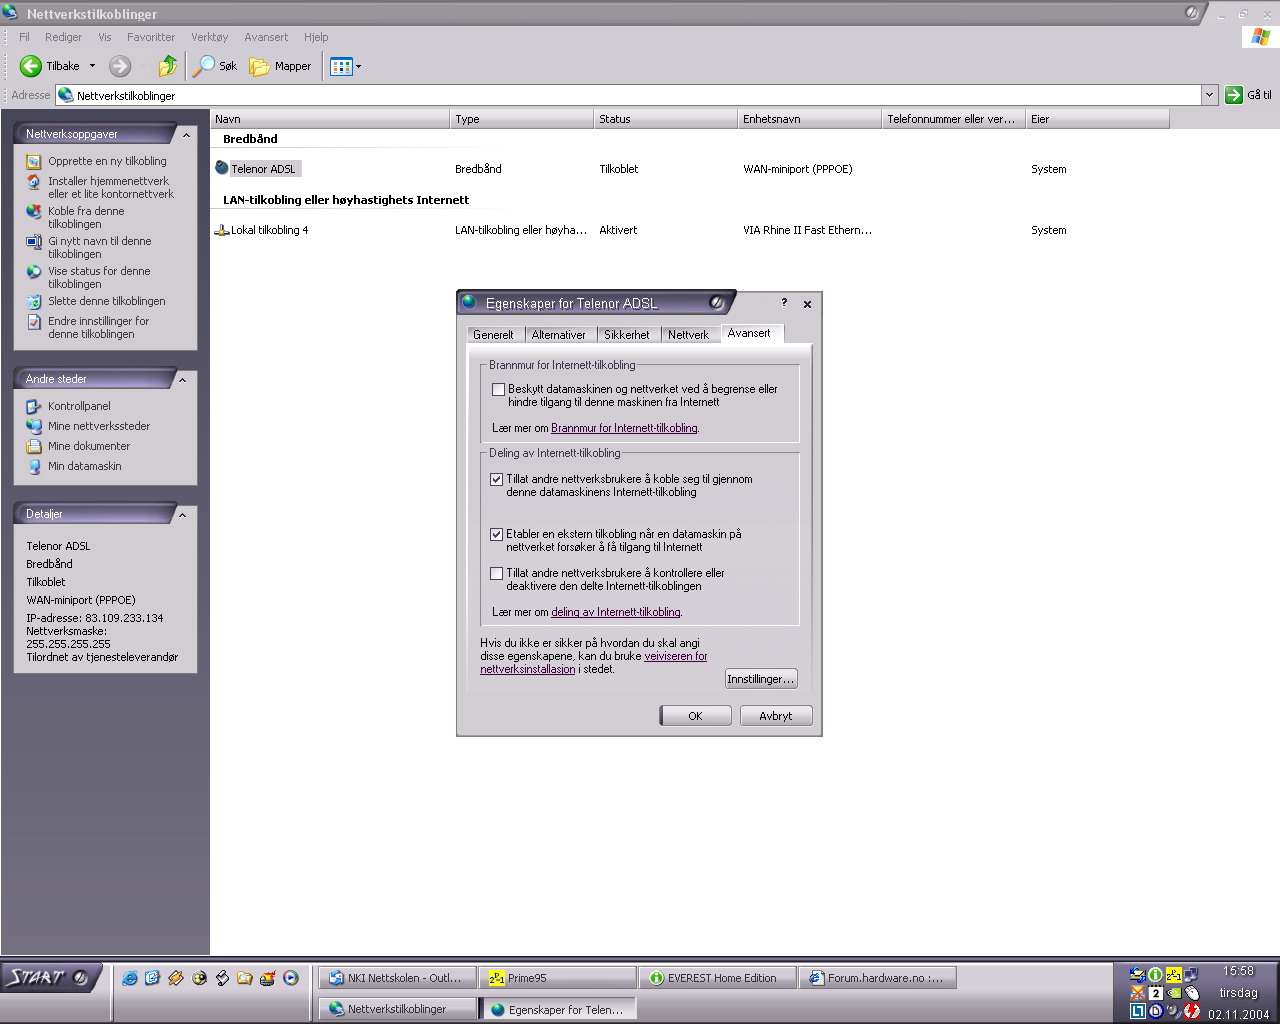Screen dimensions: 1280x1024
Task: Open the Verktøy menu
Action: (x=210, y=37)
